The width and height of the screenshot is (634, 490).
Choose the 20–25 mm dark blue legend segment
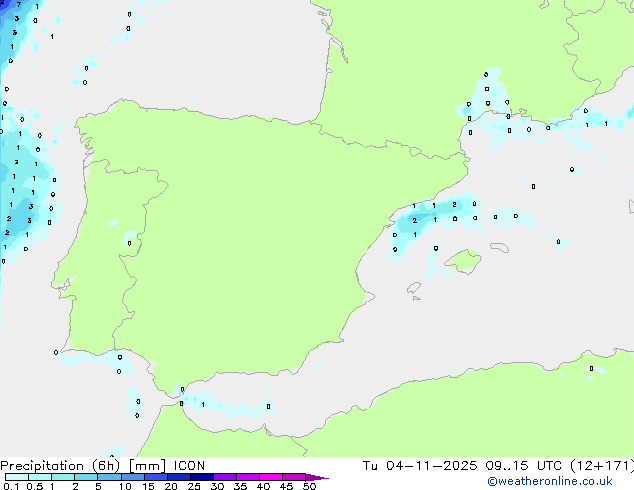point(178,477)
